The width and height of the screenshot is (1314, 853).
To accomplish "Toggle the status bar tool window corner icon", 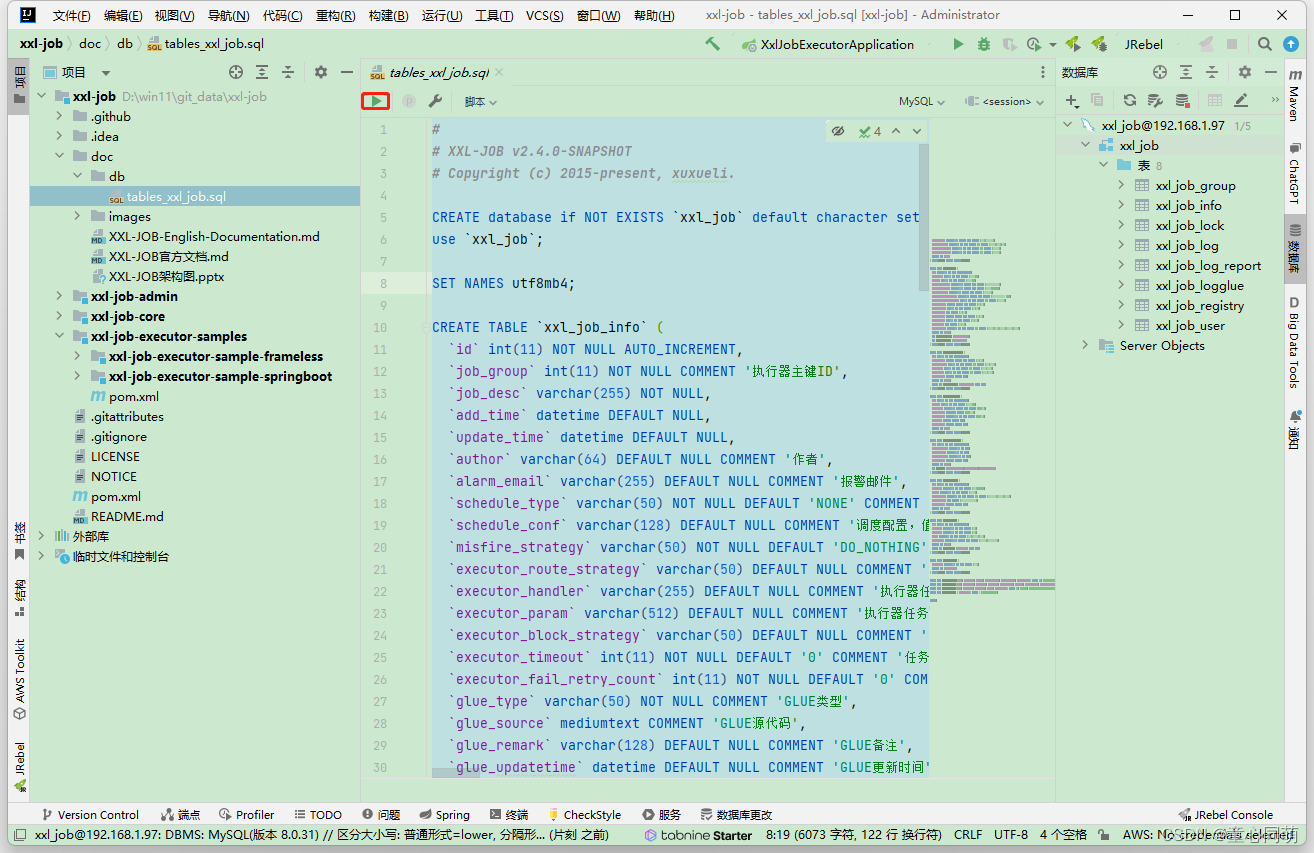I will pyautogui.click(x=18, y=835).
